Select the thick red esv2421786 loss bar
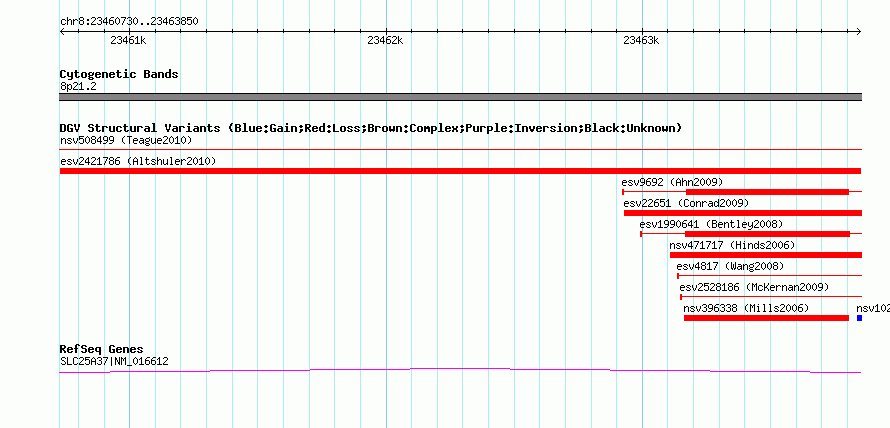Screen dimensions: 890x428 point(460,171)
